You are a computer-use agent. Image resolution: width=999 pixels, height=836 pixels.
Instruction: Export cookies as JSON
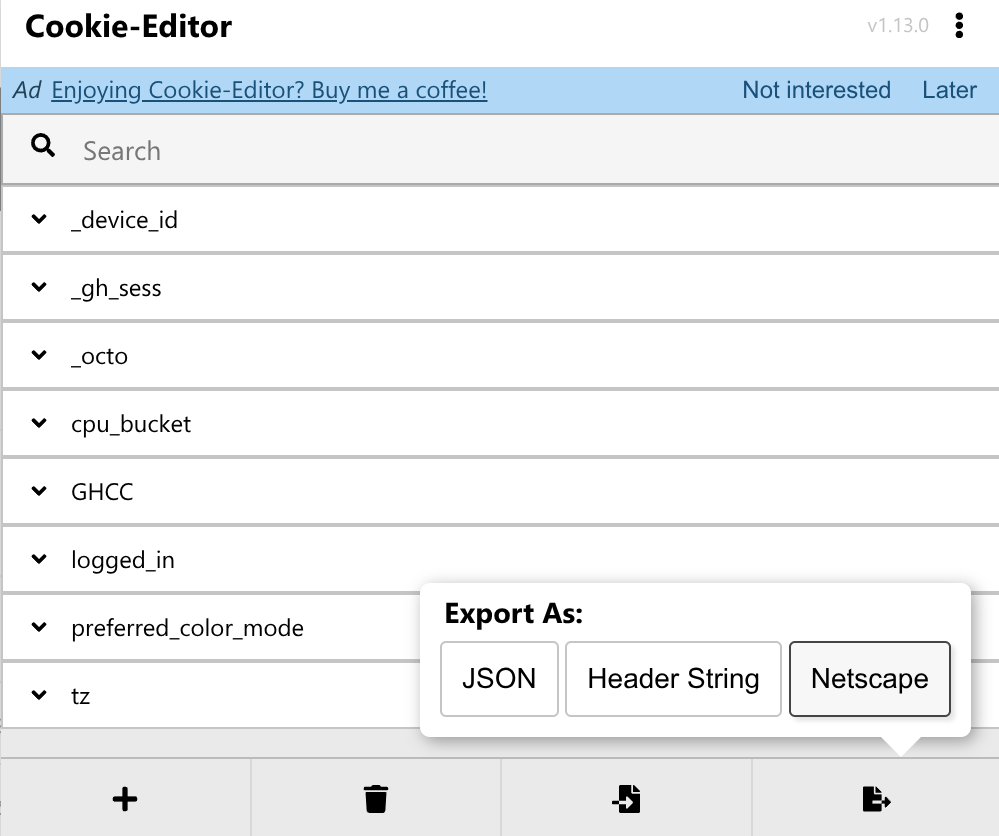pos(499,679)
